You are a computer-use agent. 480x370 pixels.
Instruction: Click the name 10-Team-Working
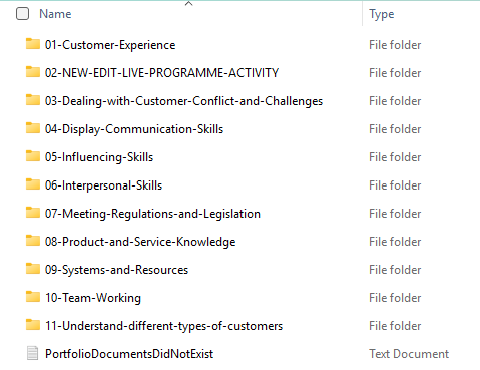[x=93, y=298]
